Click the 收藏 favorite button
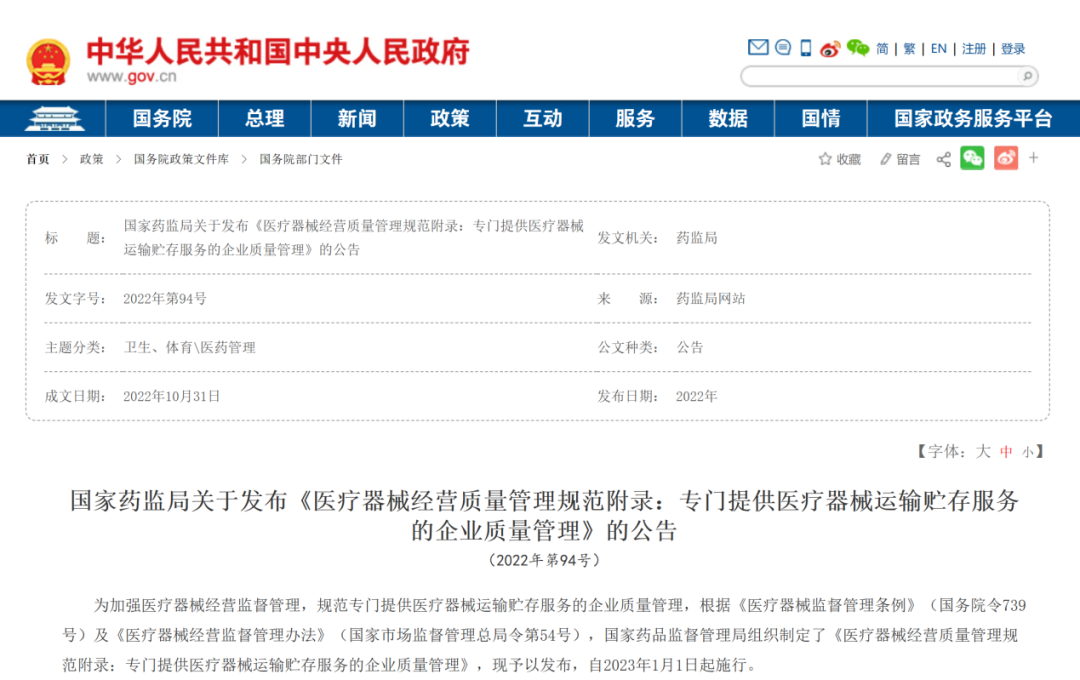Screen dimensions: 1080x680 pos(839,159)
